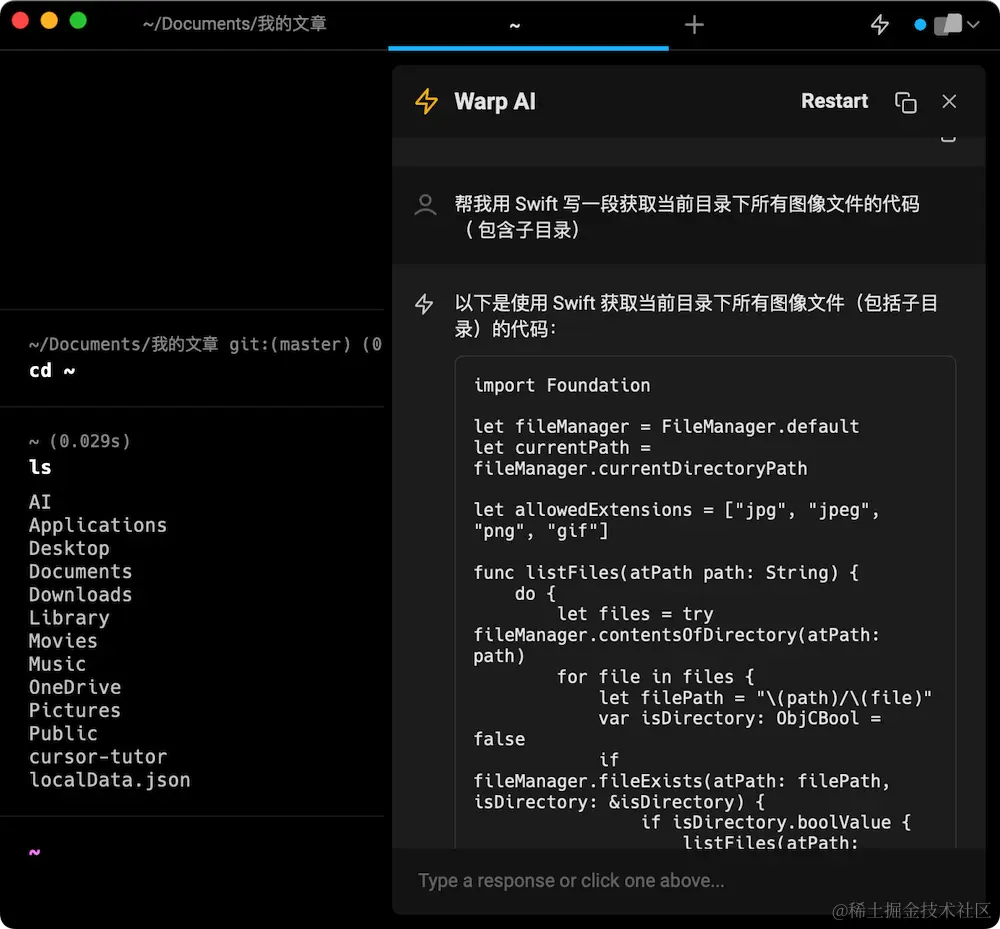The height and width of the screenshot is (929, 1000).
Task: Click the yellow Warp AI bolt logo
Action: pyautogui.click(x=426, y=101)
